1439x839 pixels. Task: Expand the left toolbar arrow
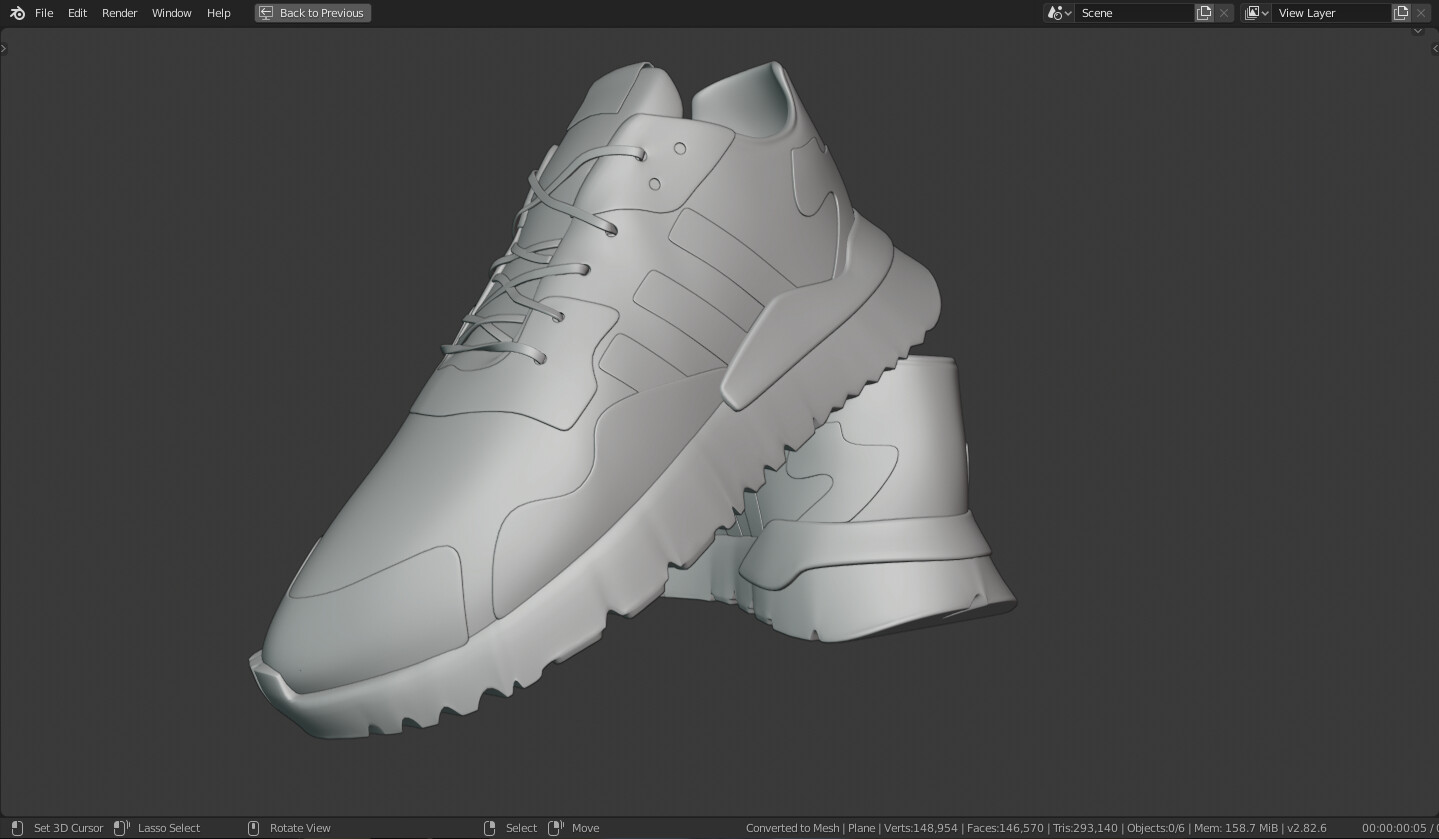tap(4, 48)
